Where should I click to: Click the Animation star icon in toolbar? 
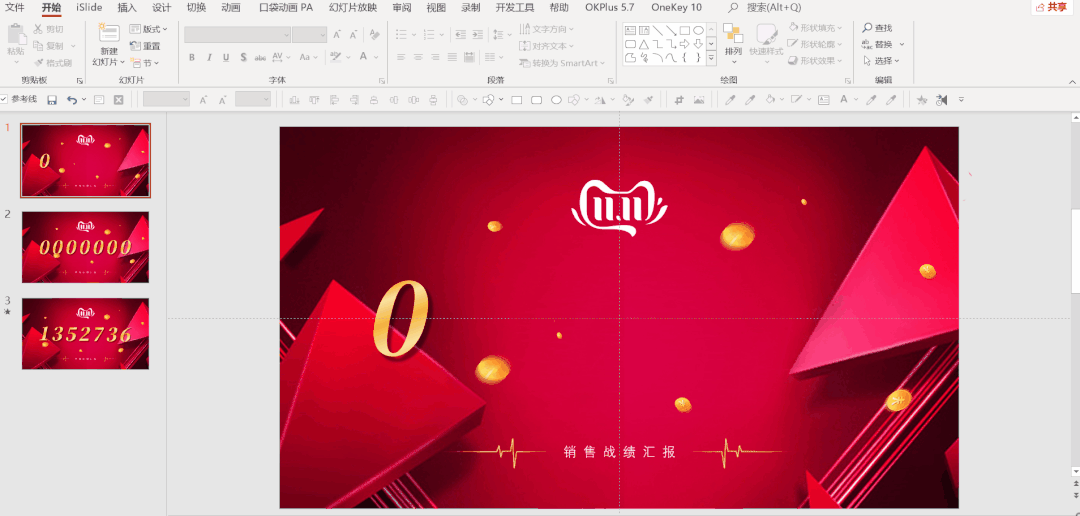[922, 100]
